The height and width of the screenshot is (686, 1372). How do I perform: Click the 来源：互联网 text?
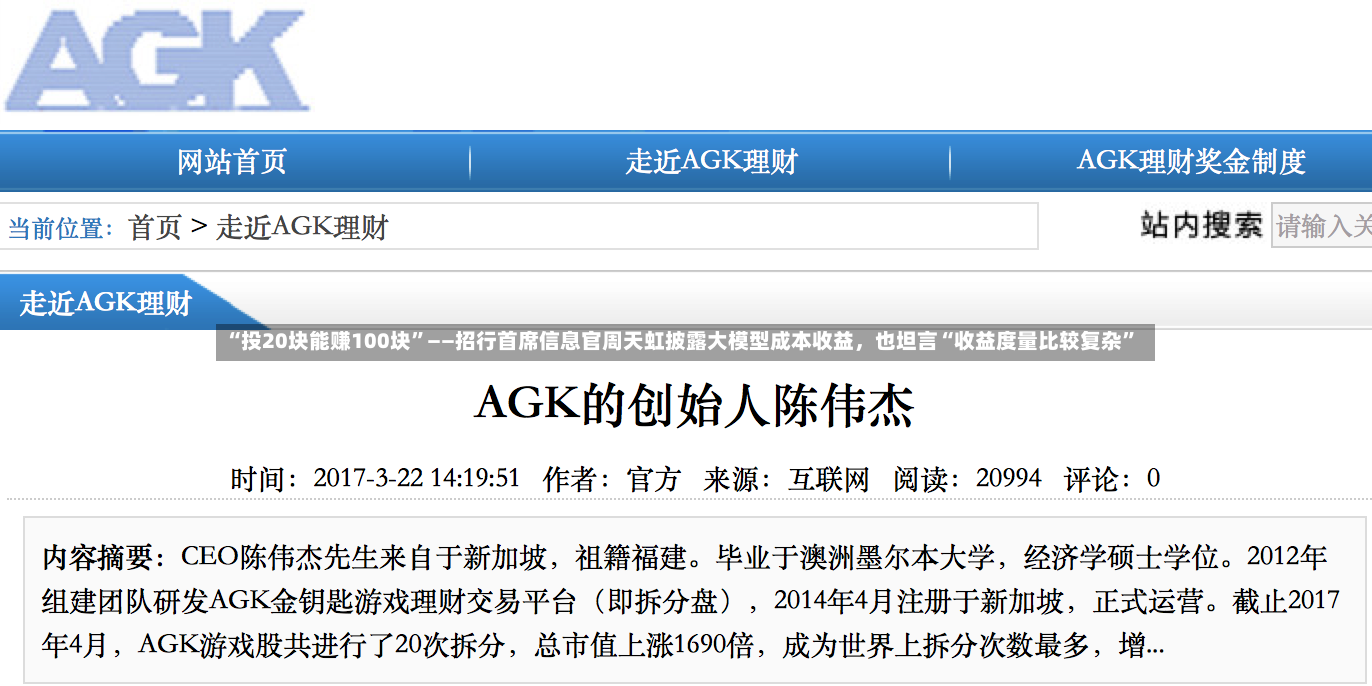[x=787, y=479]
